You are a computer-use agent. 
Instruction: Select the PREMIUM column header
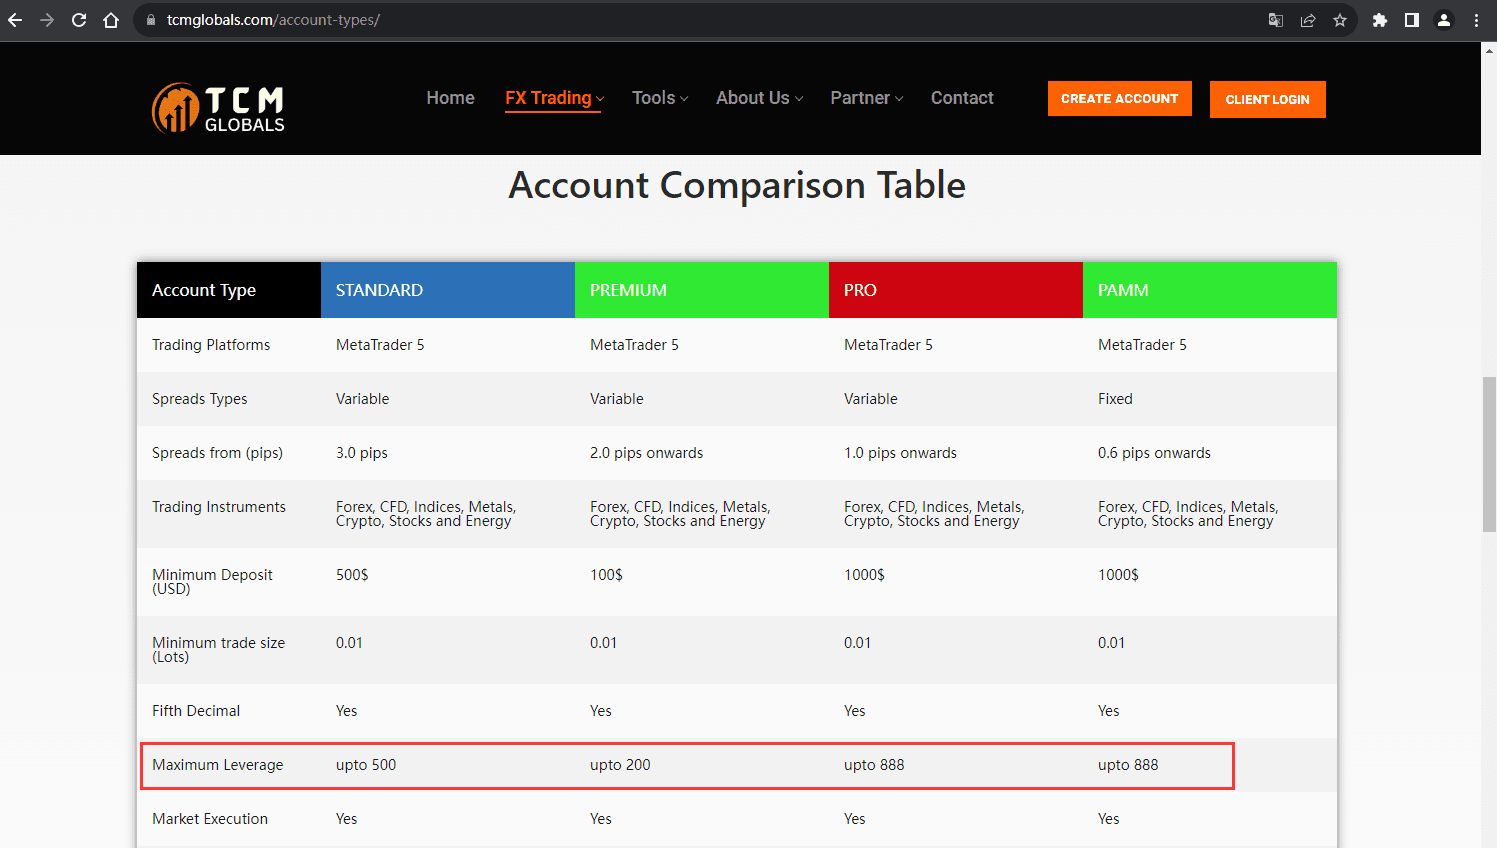[702, 290]
